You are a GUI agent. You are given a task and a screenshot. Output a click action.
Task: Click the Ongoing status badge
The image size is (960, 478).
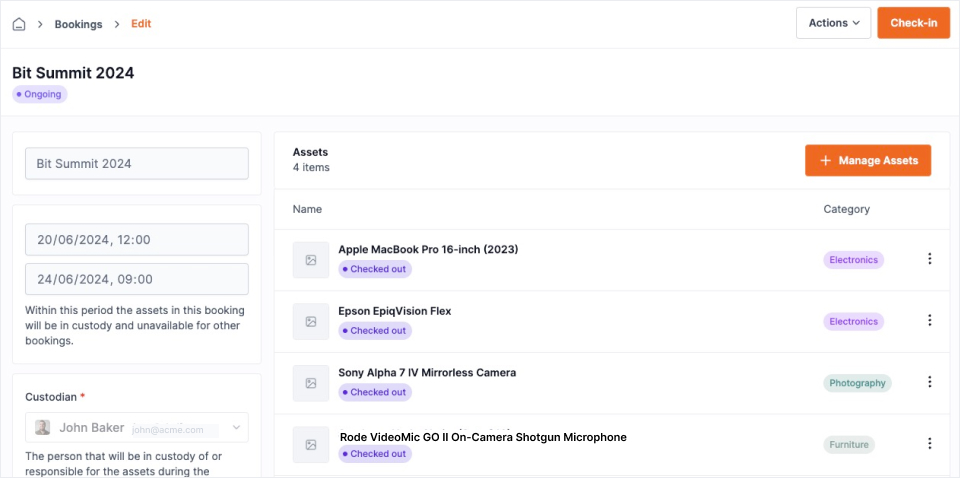pos(40,94)
